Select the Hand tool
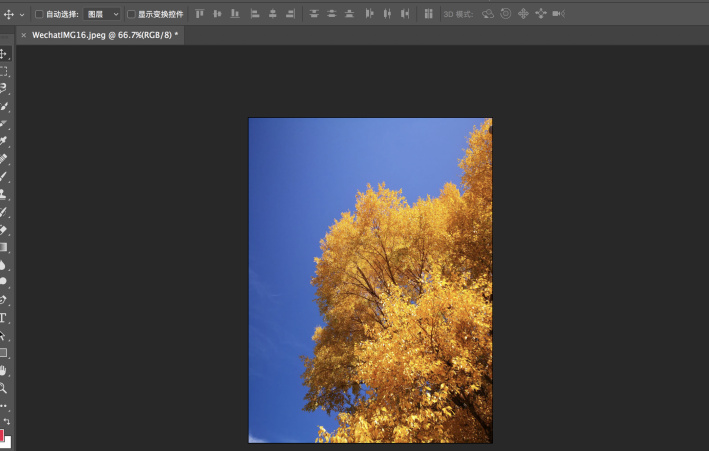The width and height of the screenshot is (709, 451). [3, 370]
